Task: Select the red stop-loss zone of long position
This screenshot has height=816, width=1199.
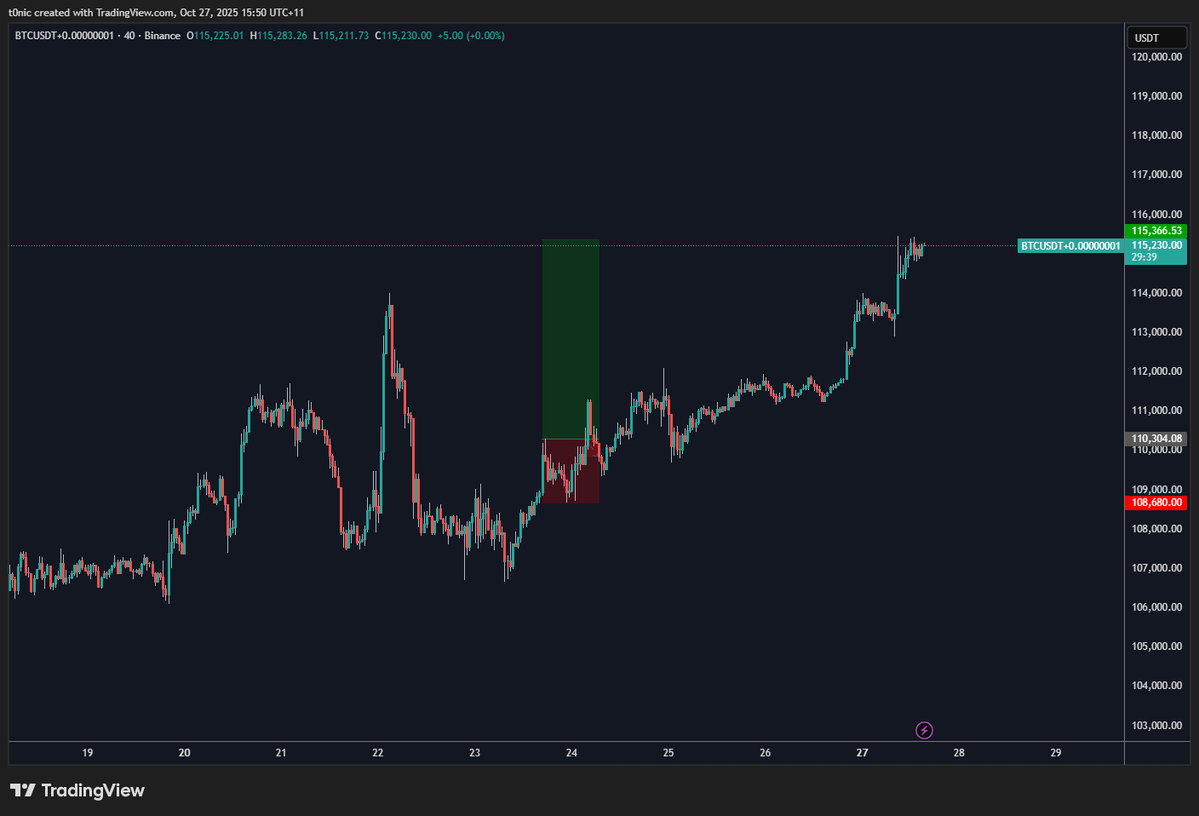Action: coord(570,471)
